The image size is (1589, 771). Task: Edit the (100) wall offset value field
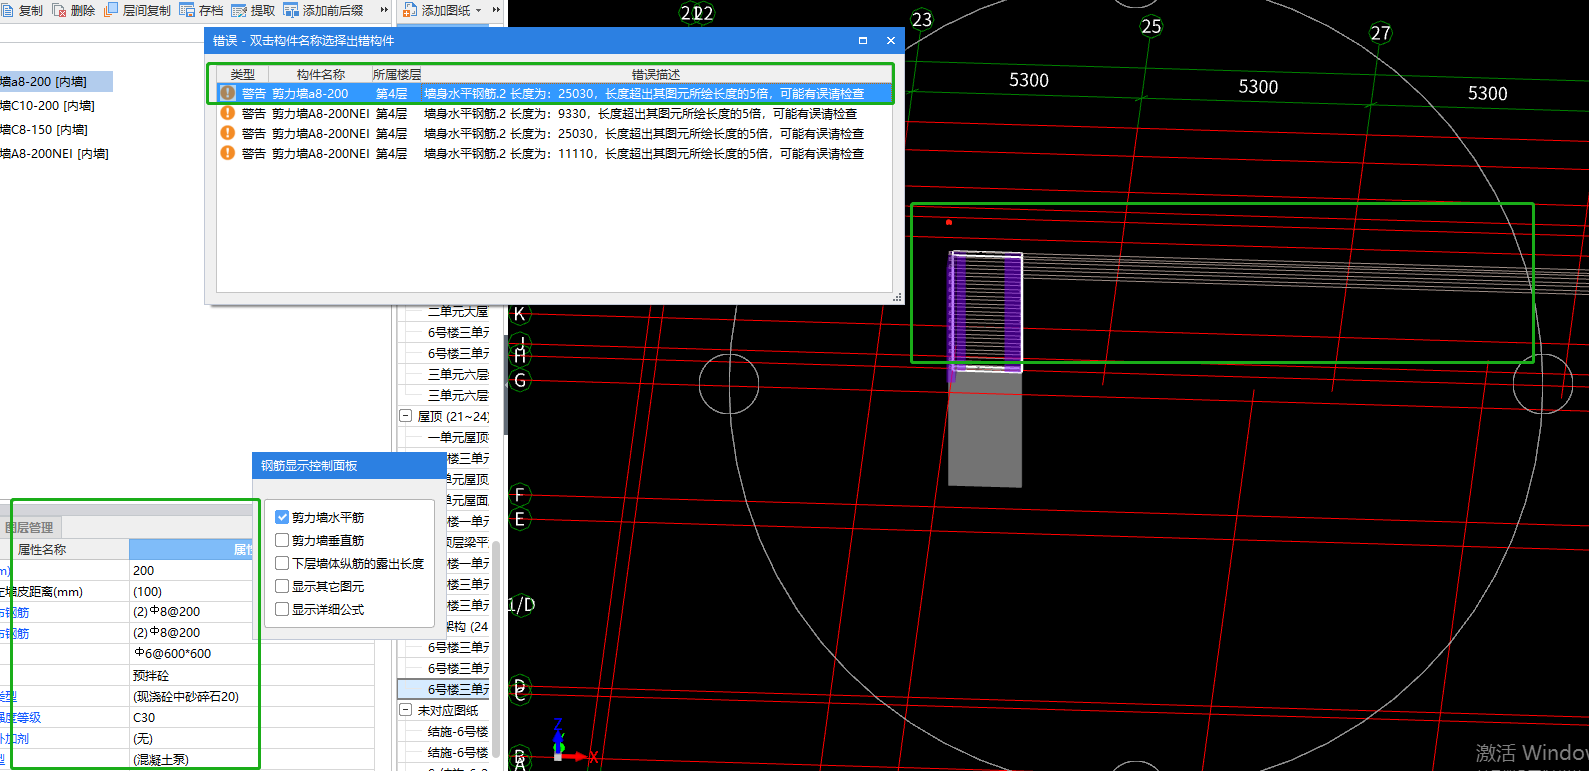(x=191, y=591)
